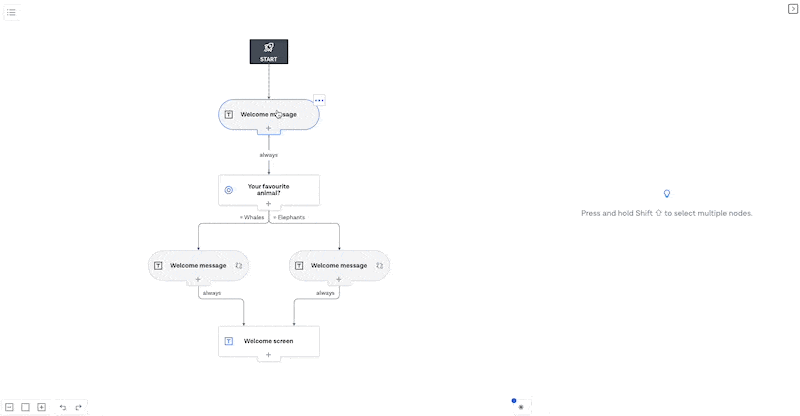Click the 'Press and hold Shift' hint text
Viewport: 800px width, 416px height.
click(x=667, y=213)
